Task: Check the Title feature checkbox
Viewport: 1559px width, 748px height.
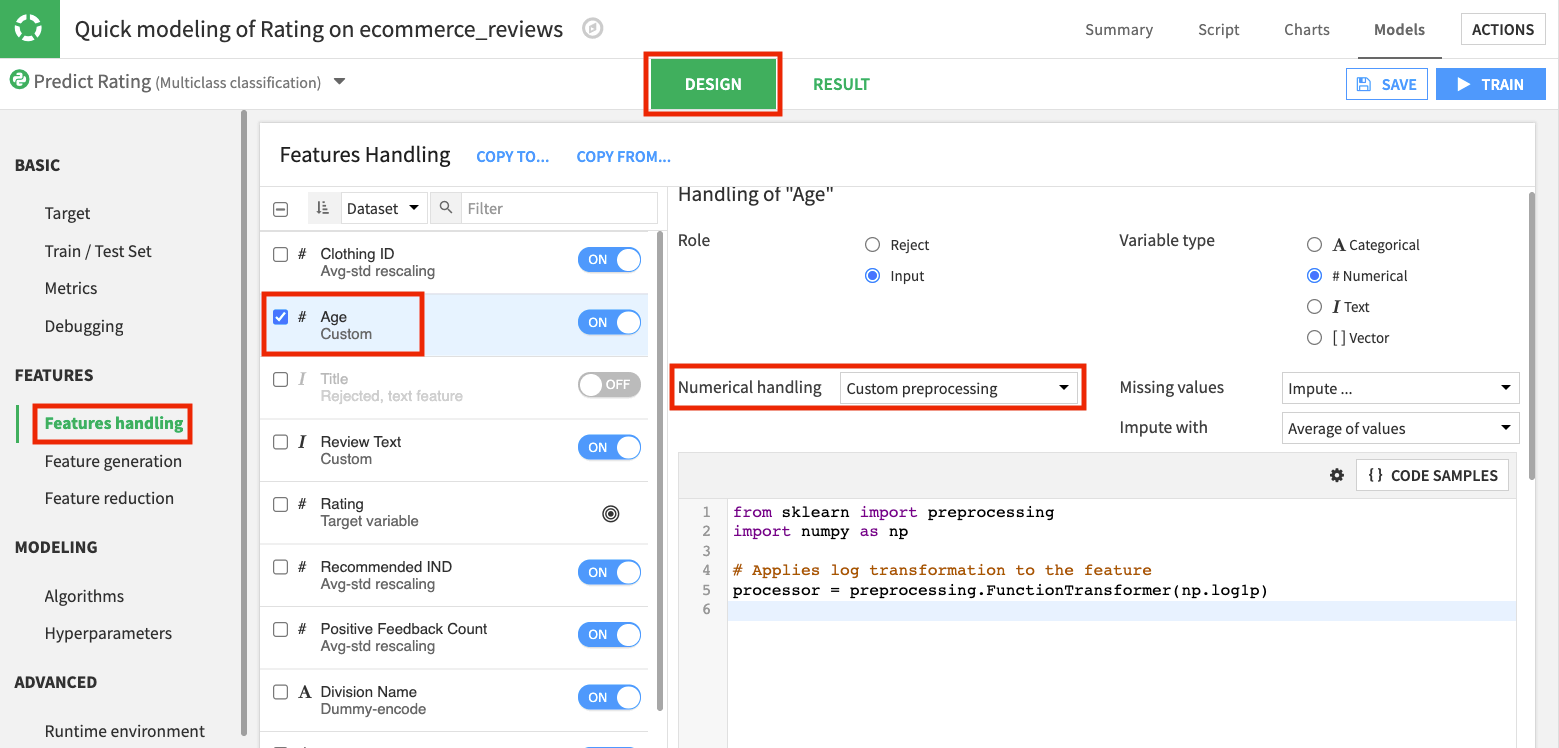Action: (x=281, y=379)
